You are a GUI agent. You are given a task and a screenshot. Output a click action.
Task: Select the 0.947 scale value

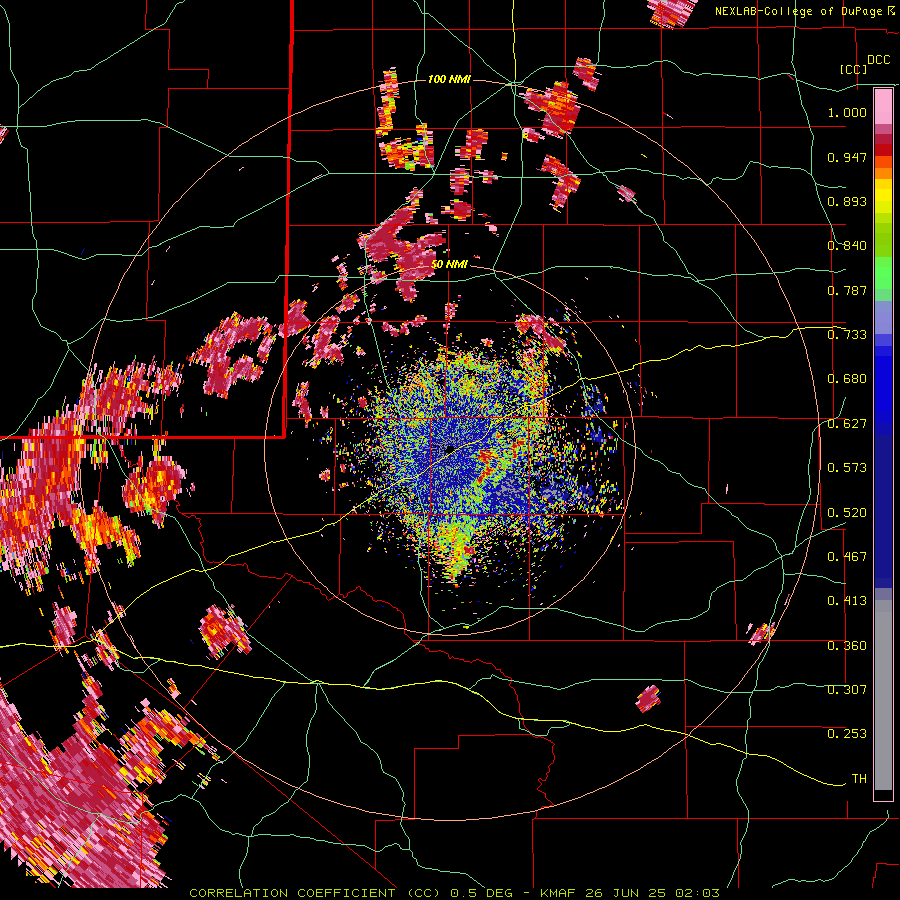click(x=847, y=157)
